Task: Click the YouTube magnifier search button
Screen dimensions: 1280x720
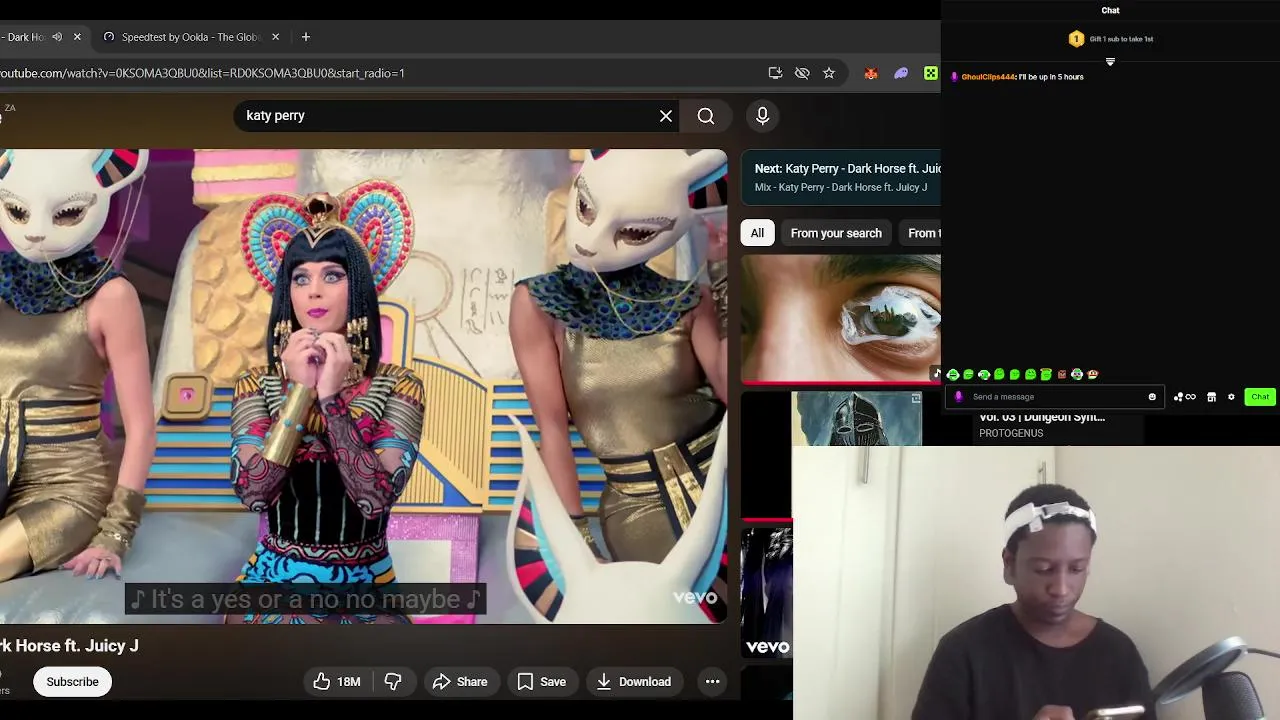Action: (x=706, y=116)
